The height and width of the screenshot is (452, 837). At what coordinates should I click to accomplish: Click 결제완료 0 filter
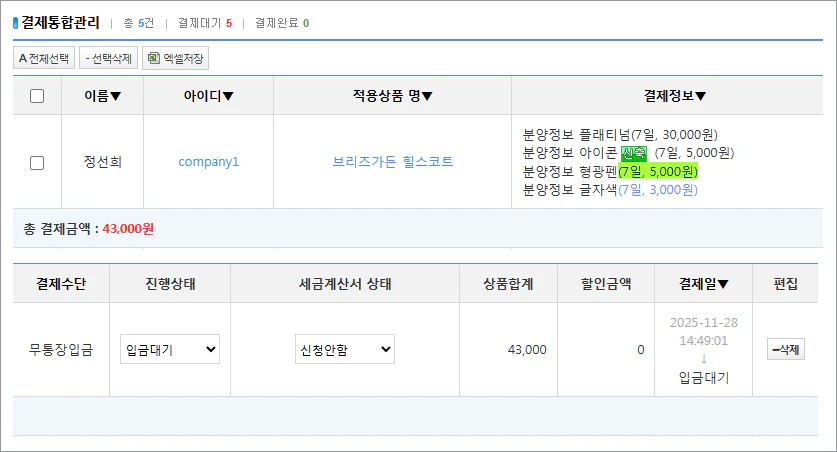(x=282, y=23)
